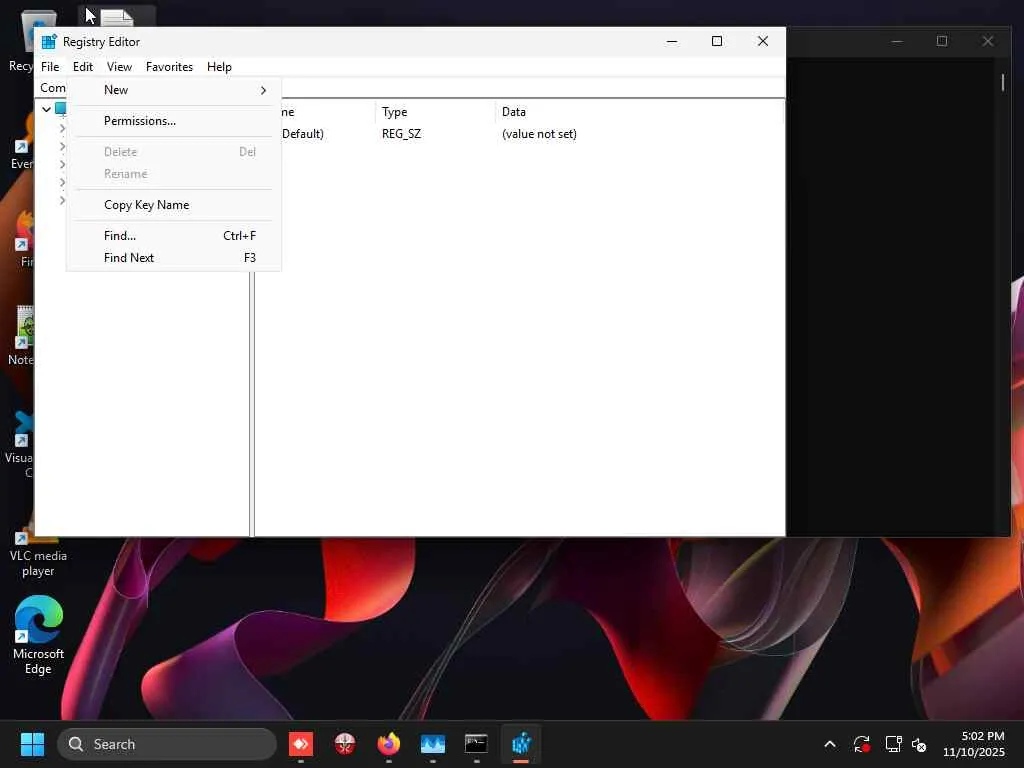Screen dimensions: 1024x768
Task: Select the Computer icon in the tree
Action: (61, 108)
